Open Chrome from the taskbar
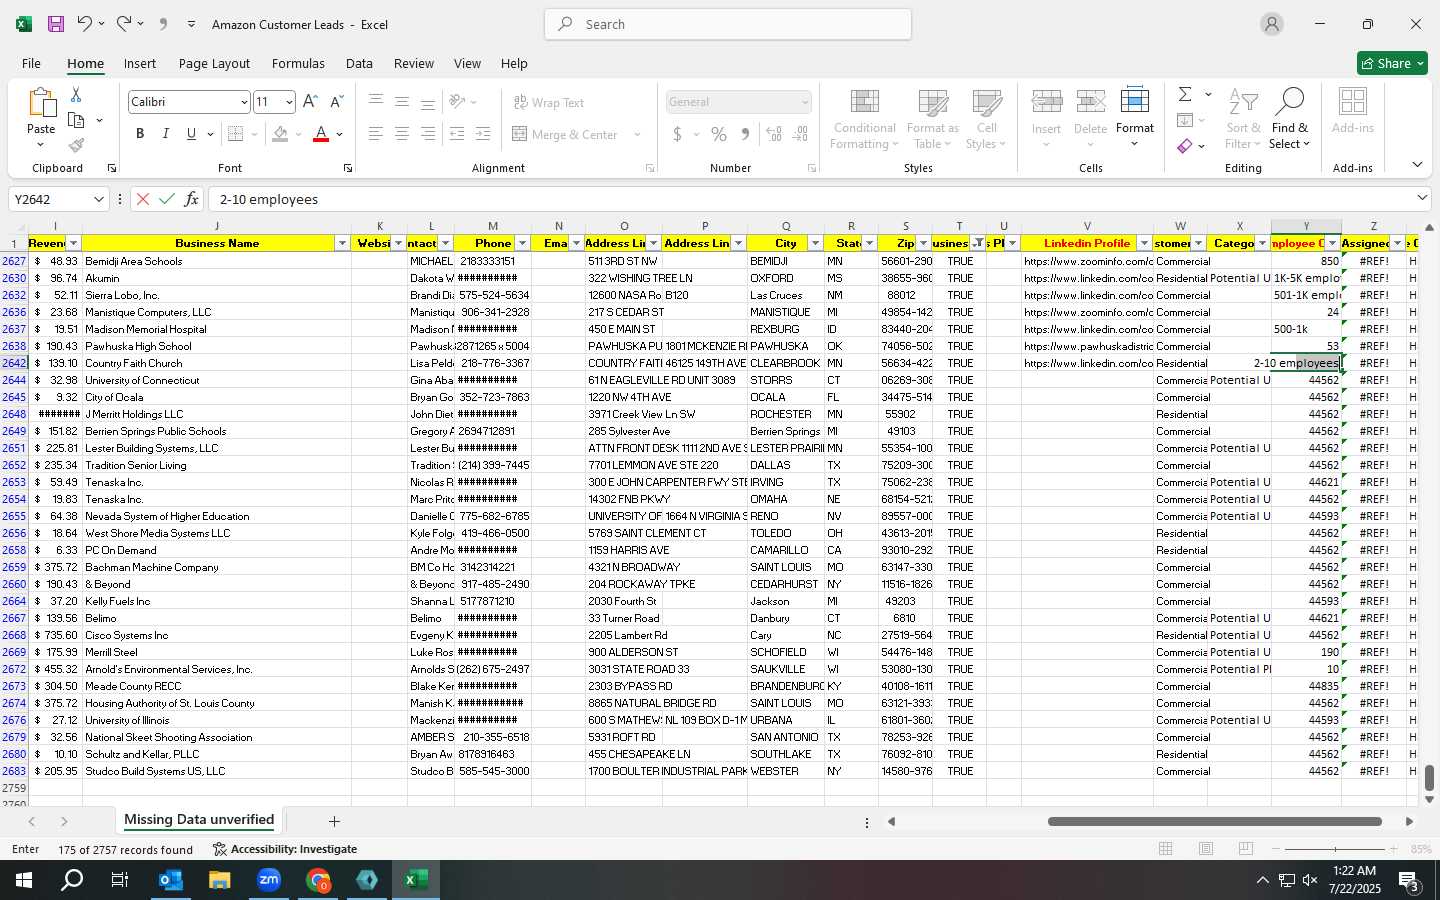 coord(318,880)
